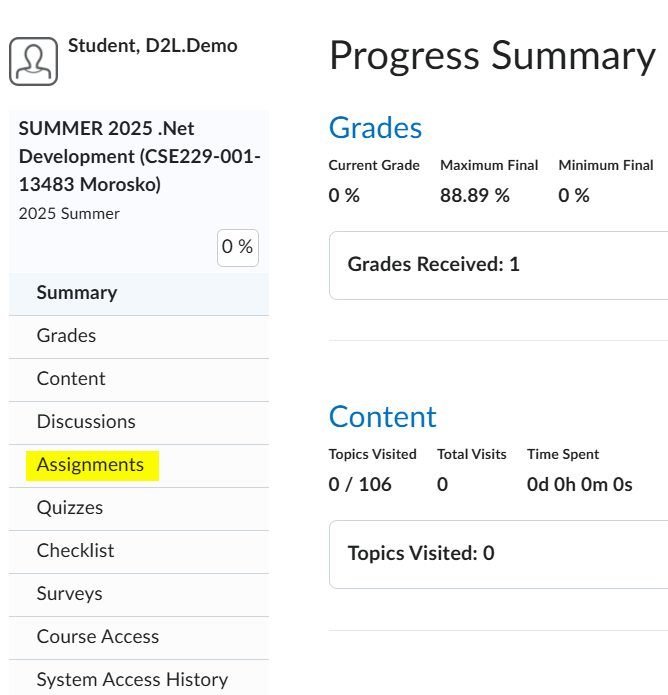The width and height of the screenshot is (668, 695).
Task: Click the 0 % grade badge
Action: point(238,247)
